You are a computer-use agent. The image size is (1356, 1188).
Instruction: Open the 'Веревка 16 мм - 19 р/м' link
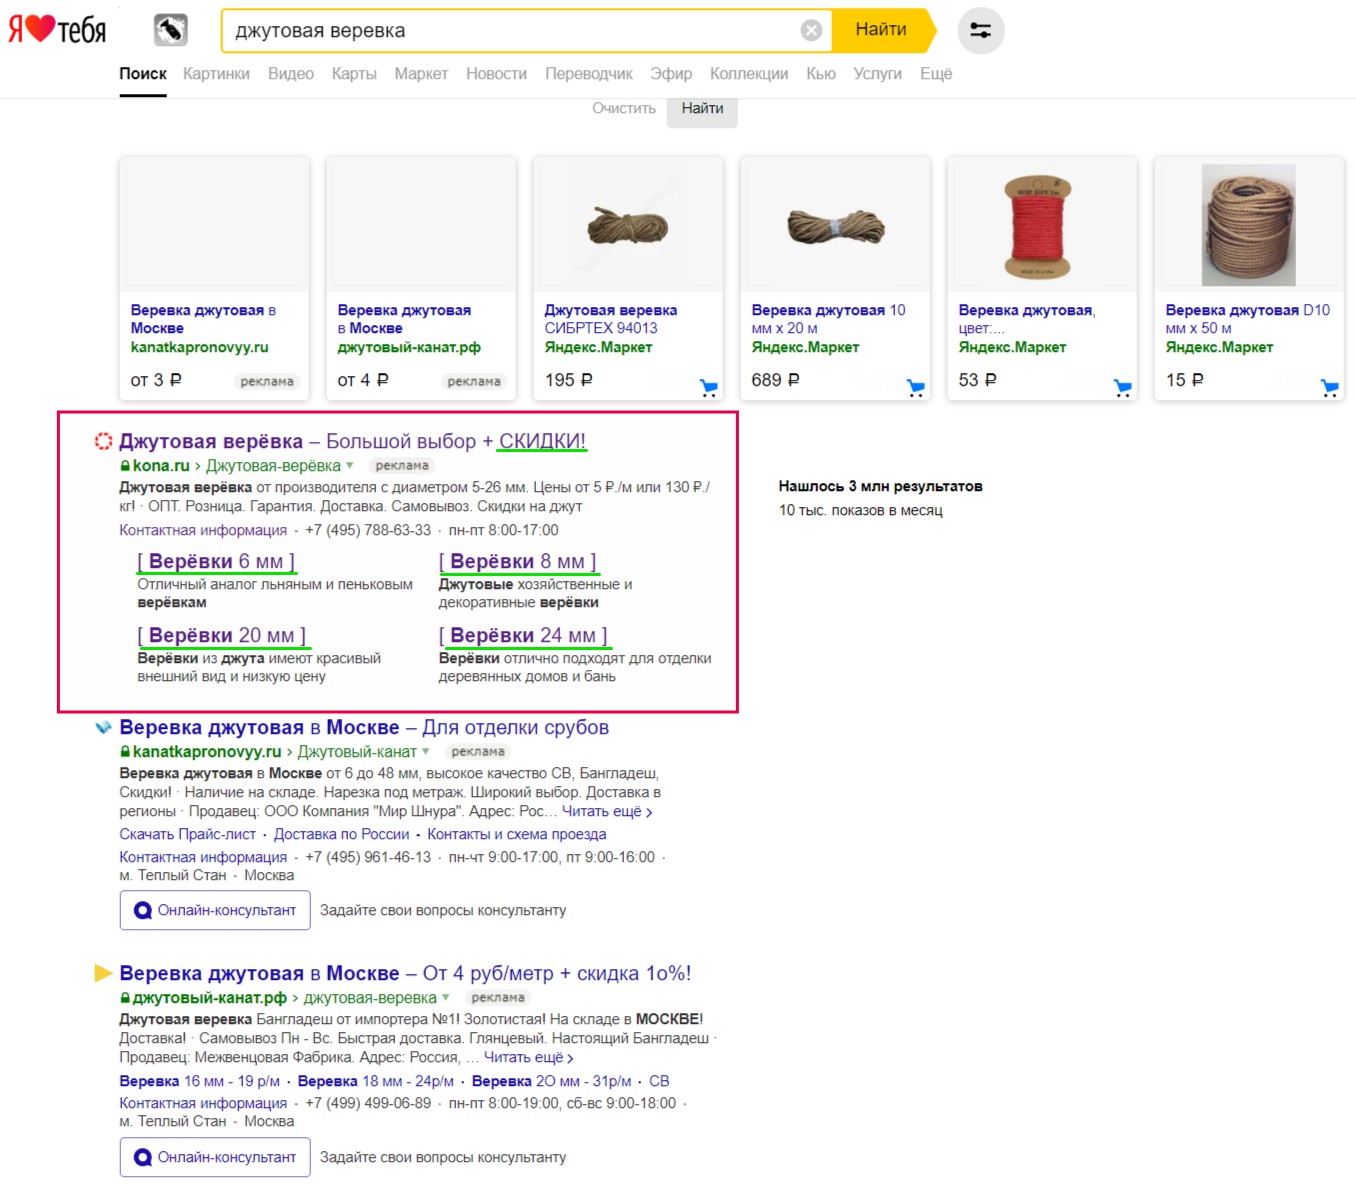click(200, 1081)
